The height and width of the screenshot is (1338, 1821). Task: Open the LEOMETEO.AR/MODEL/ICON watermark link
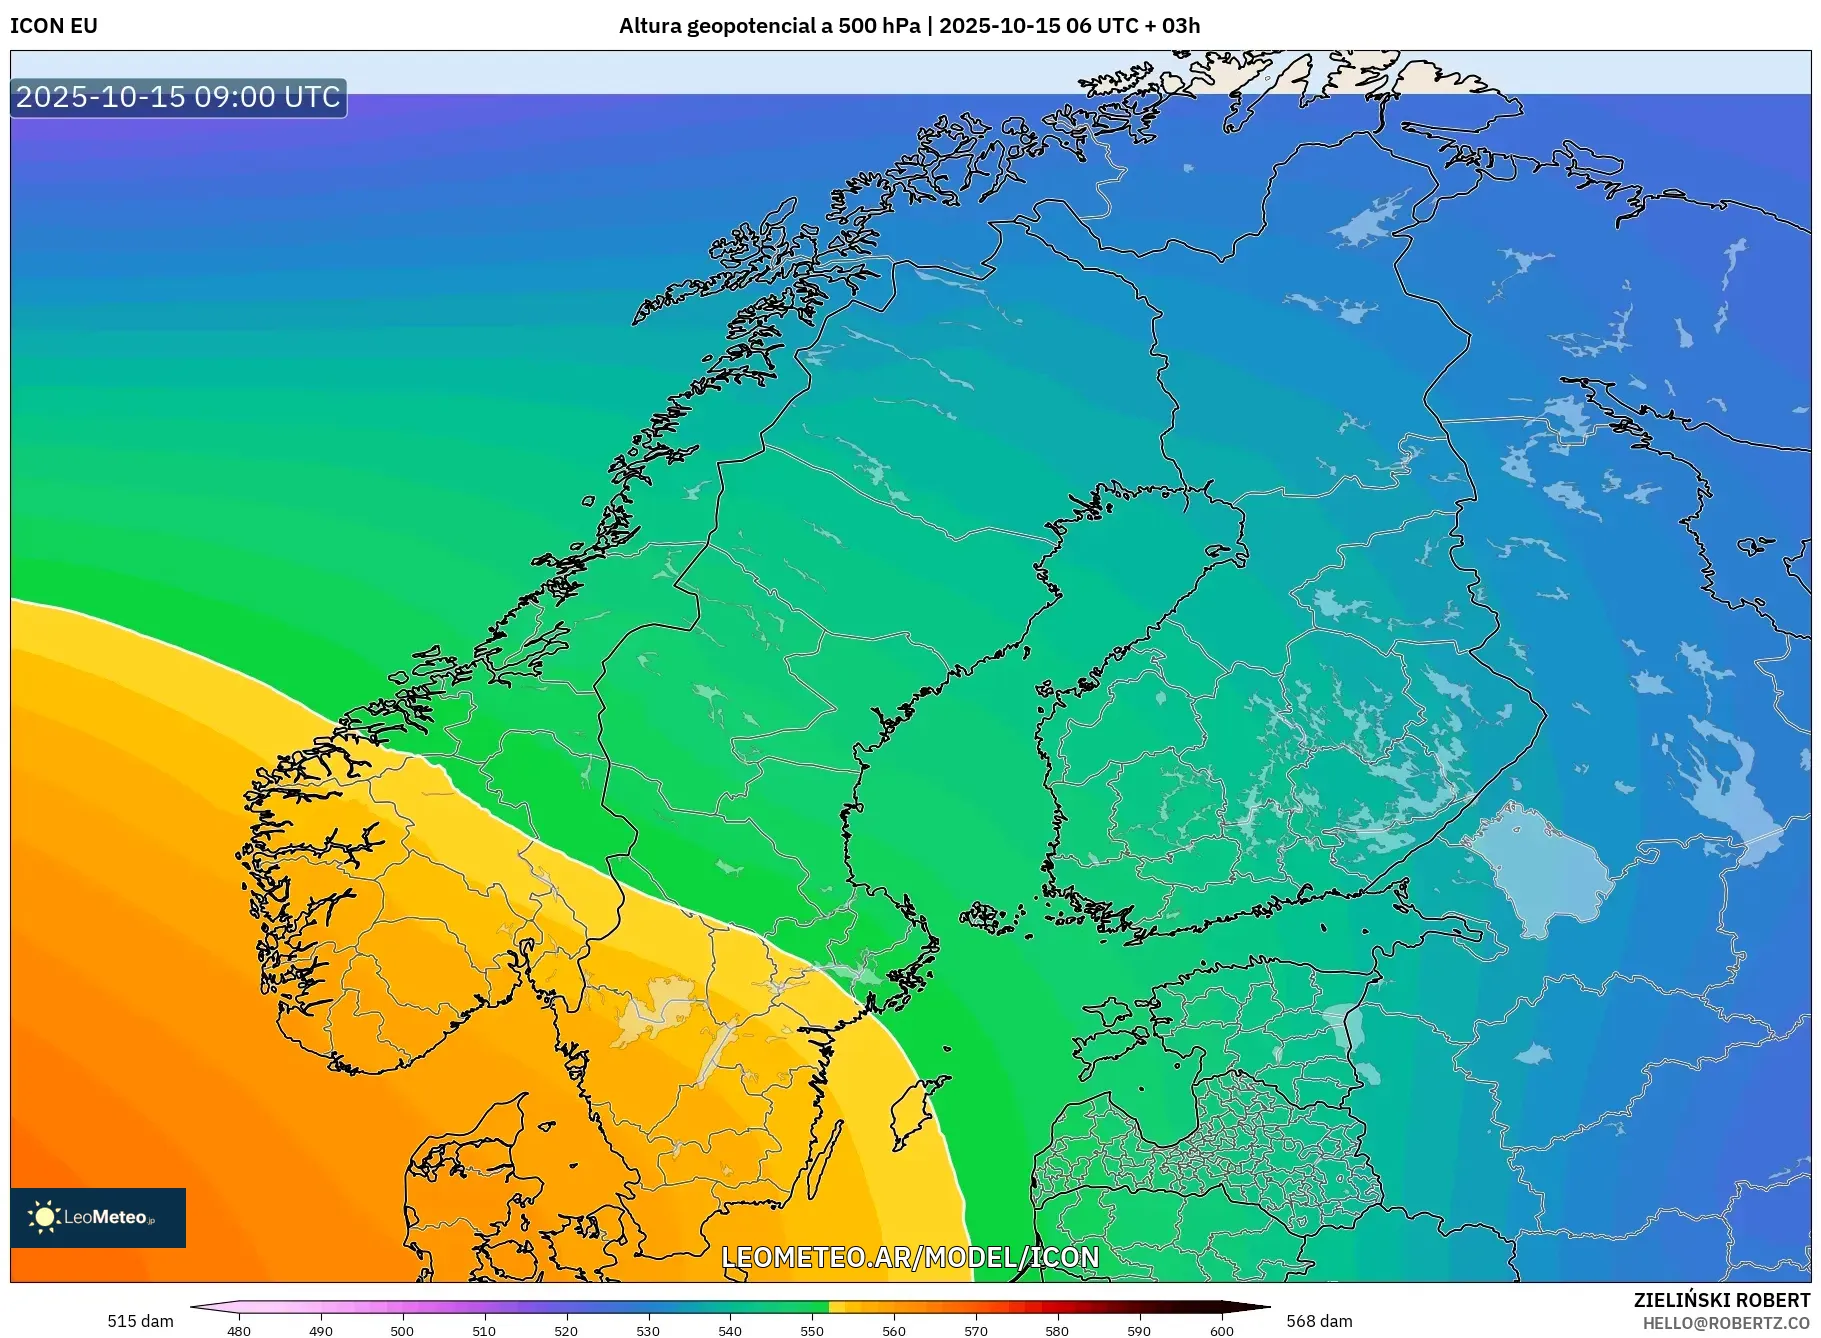click(x=910, y=1257)
